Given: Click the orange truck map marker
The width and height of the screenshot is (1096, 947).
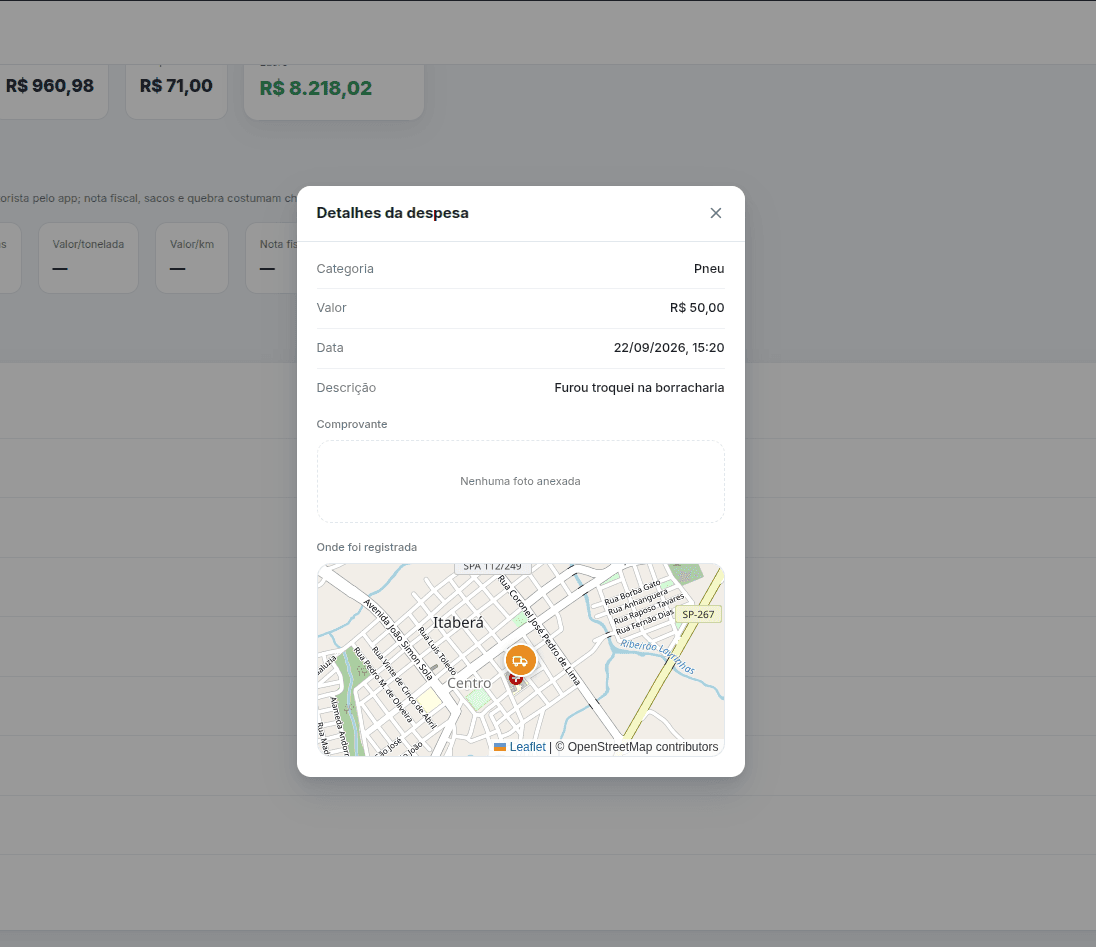Looking at the screenshot, I should coord(520,660).
